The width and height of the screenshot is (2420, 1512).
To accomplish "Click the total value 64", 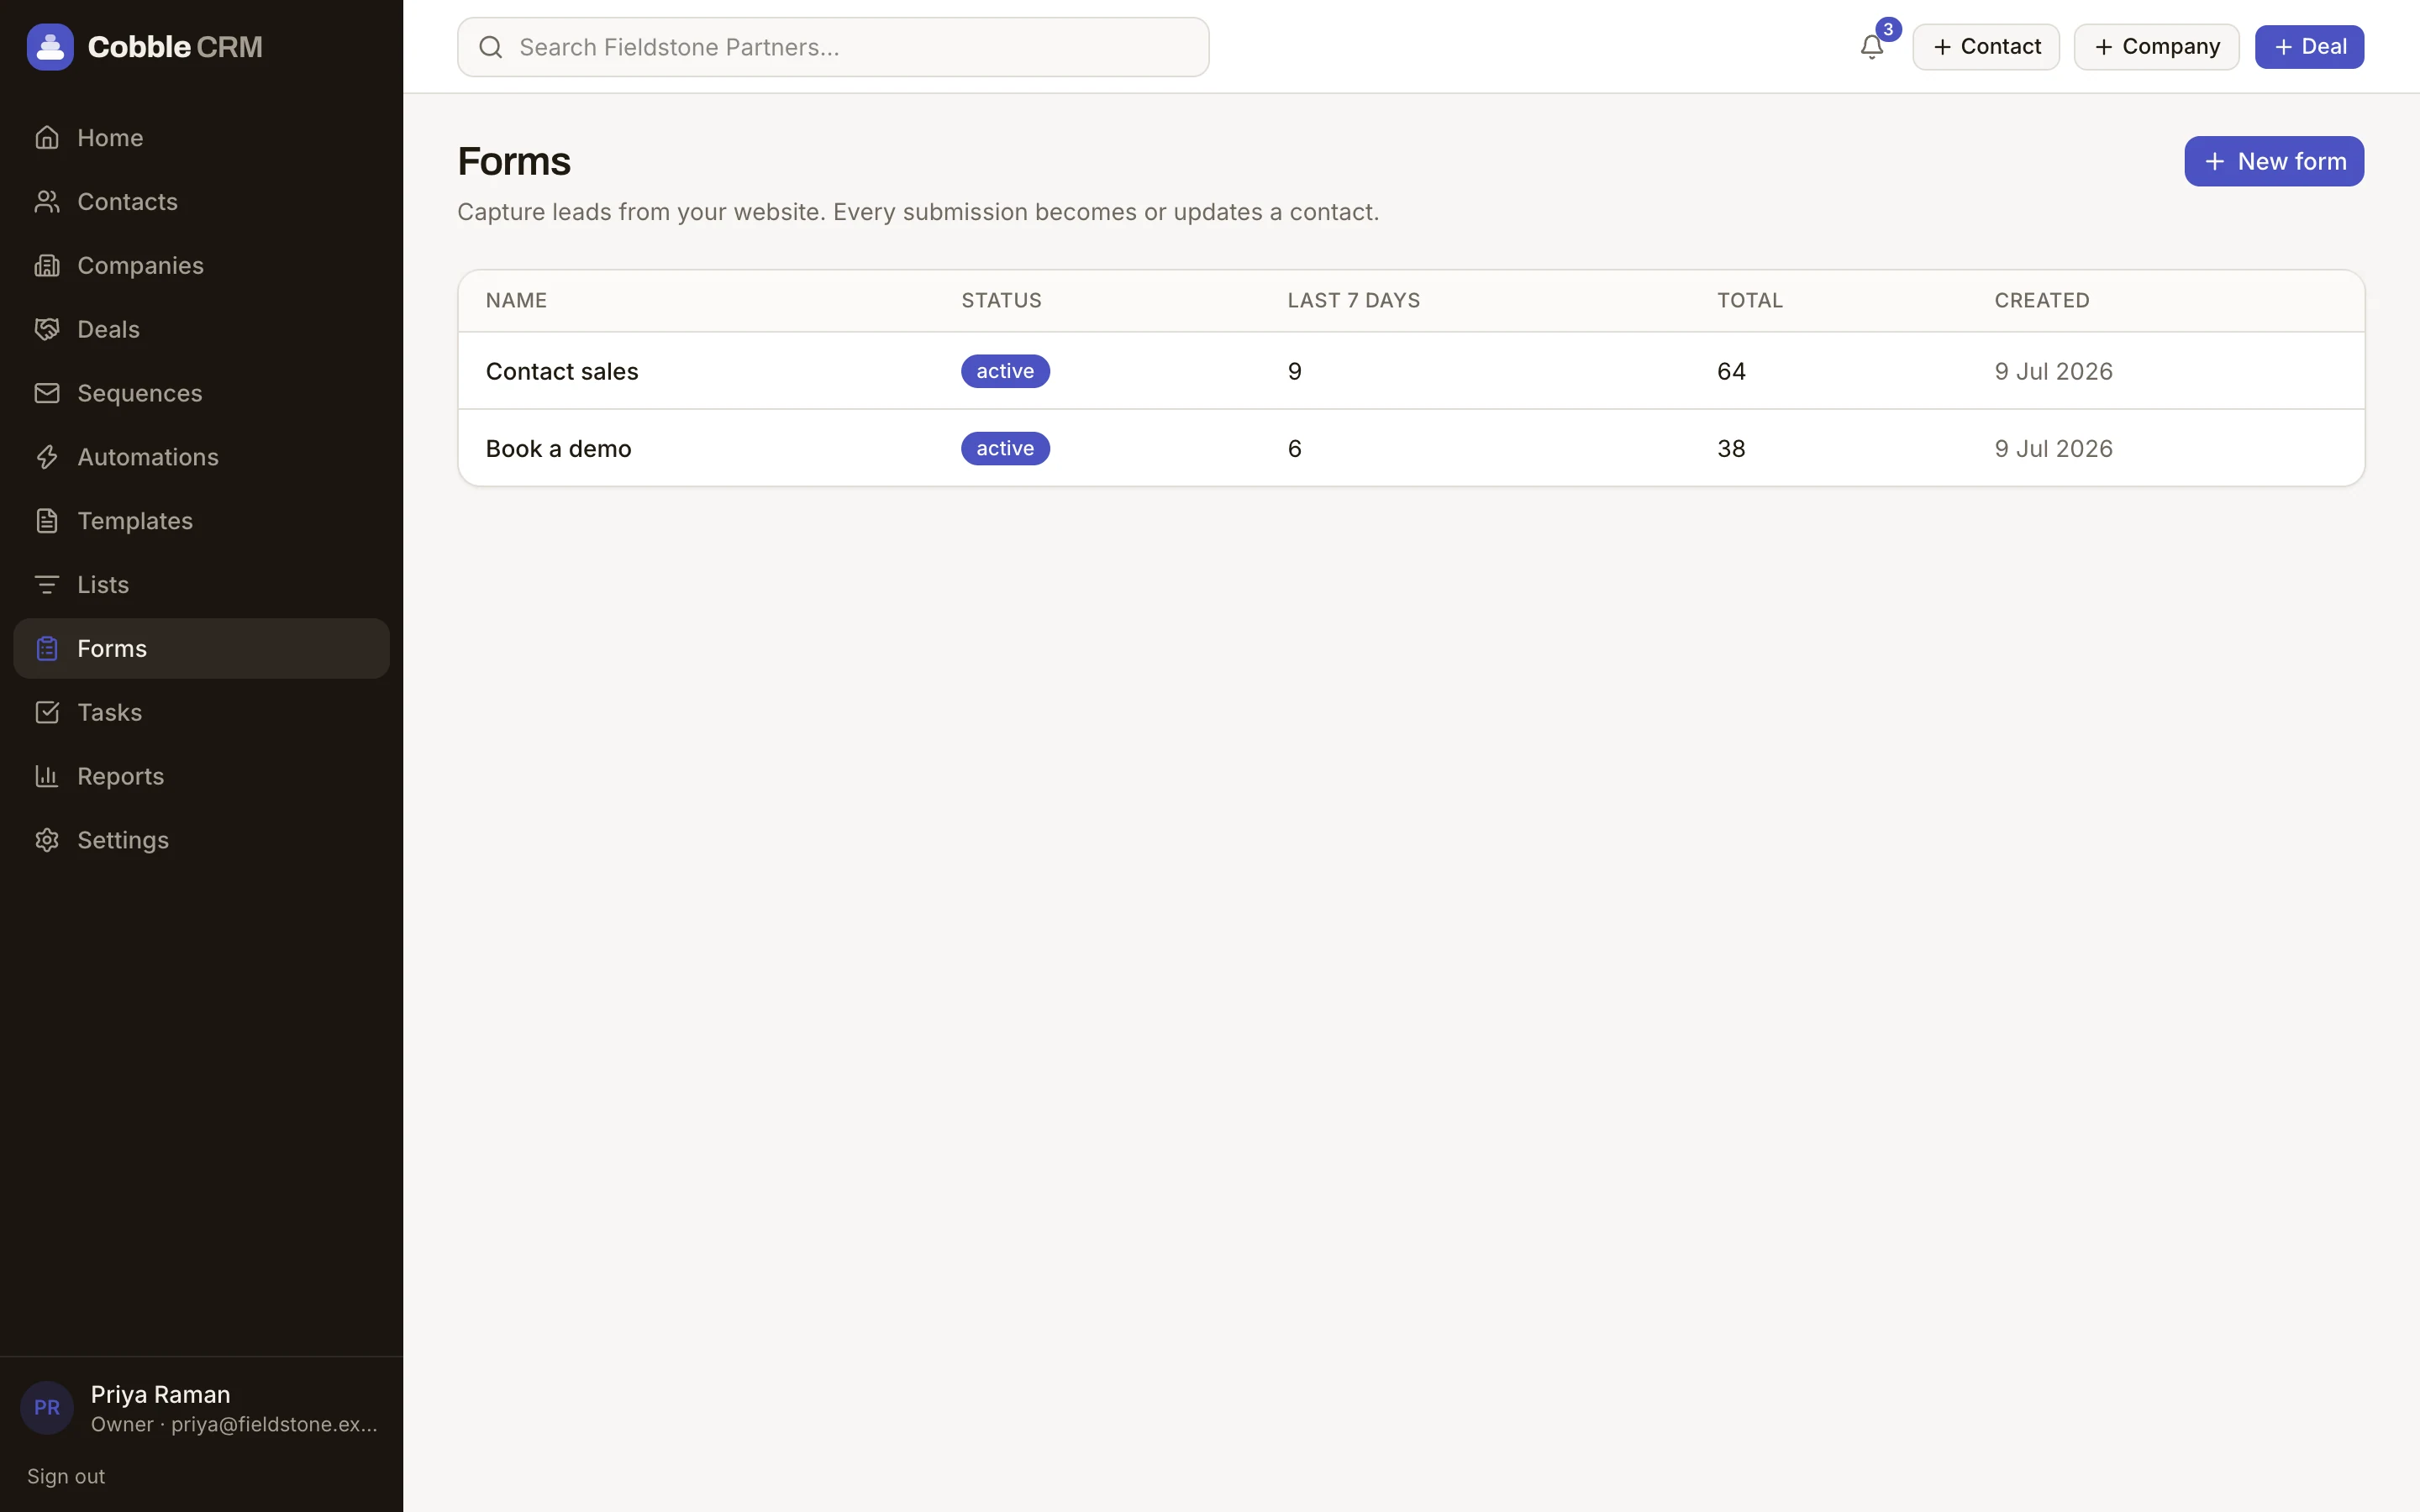I will pos(1731,371).
